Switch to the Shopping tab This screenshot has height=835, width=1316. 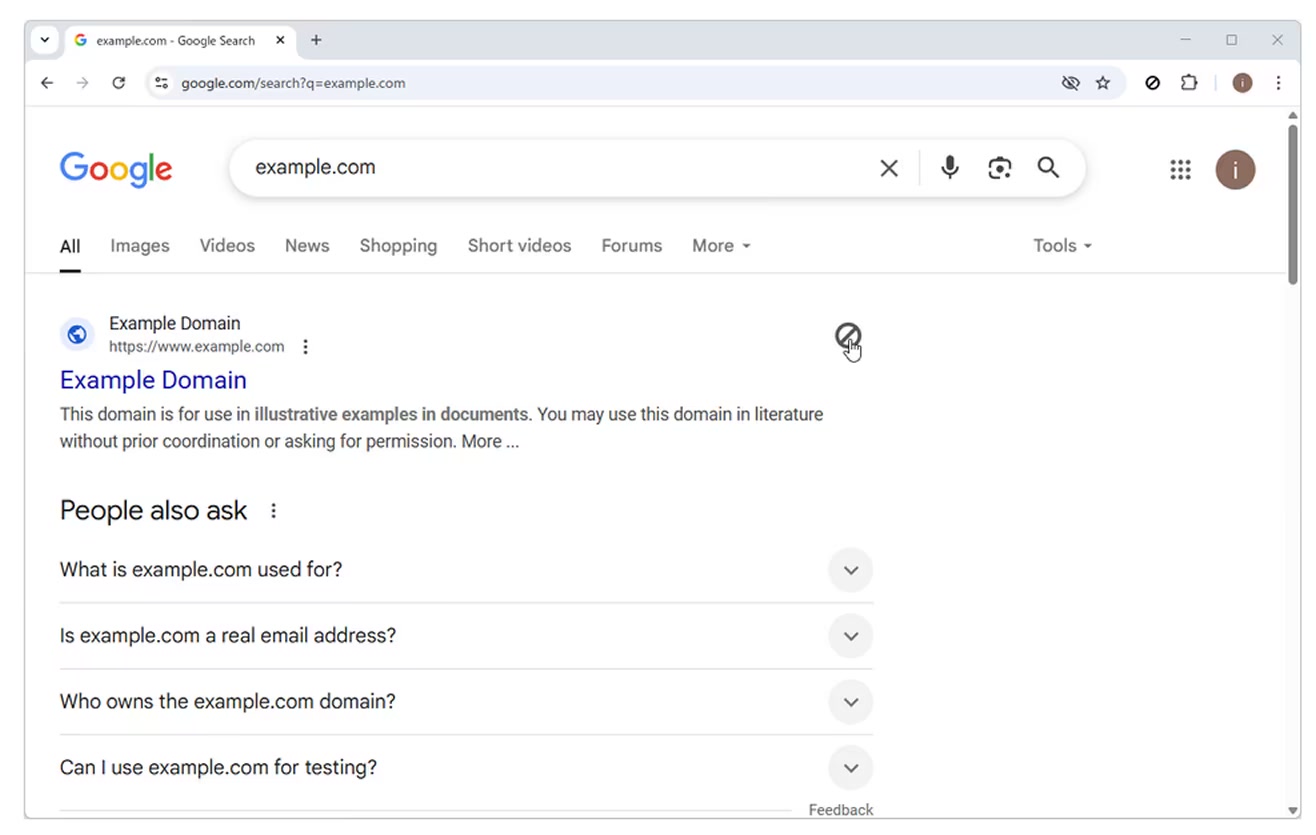[x=398, y=246]
